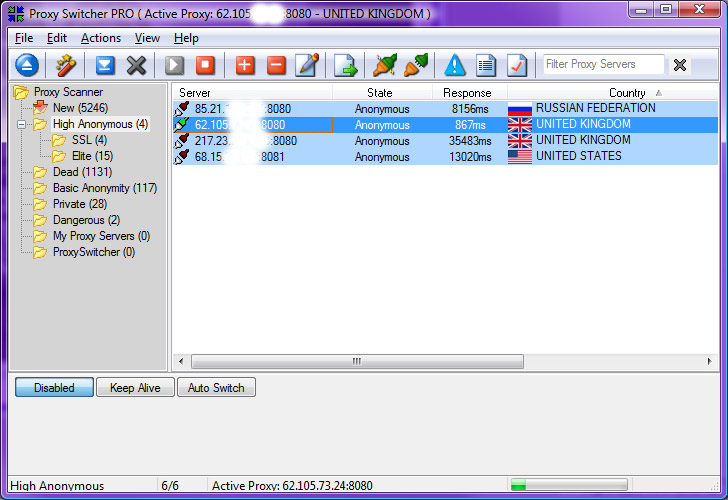Collapse the High Anonymous tree node
This screenshot has height=500, width=728.
pos(21,124)
